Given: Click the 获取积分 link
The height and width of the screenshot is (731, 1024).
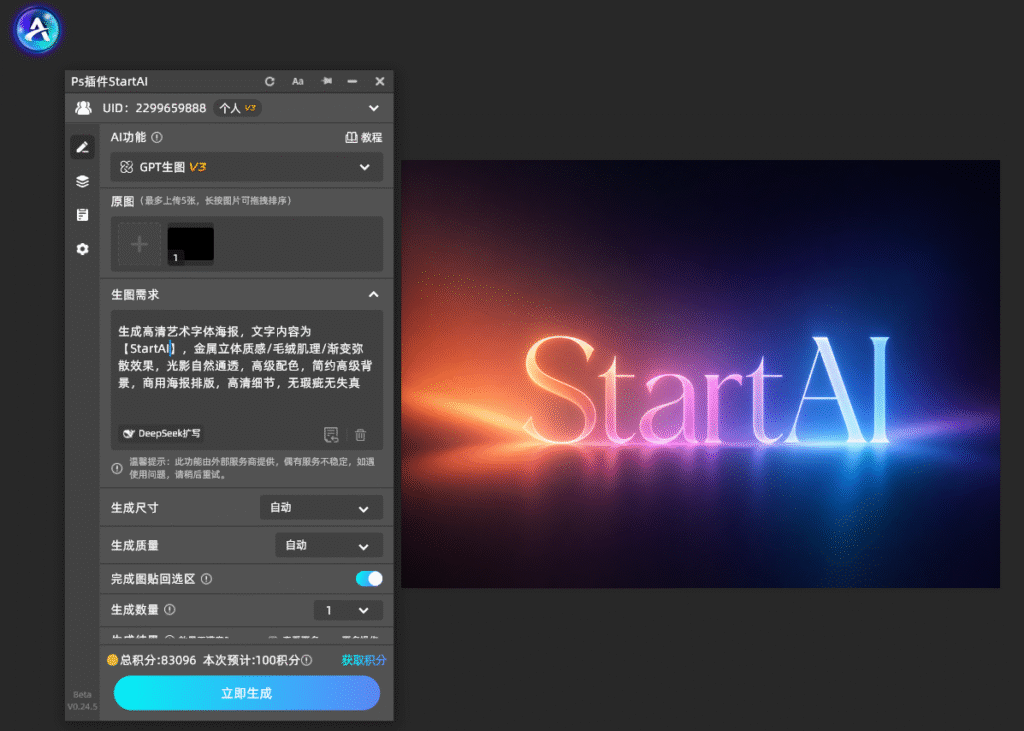Looking at the screenshot, I should [x=364, y=660].
